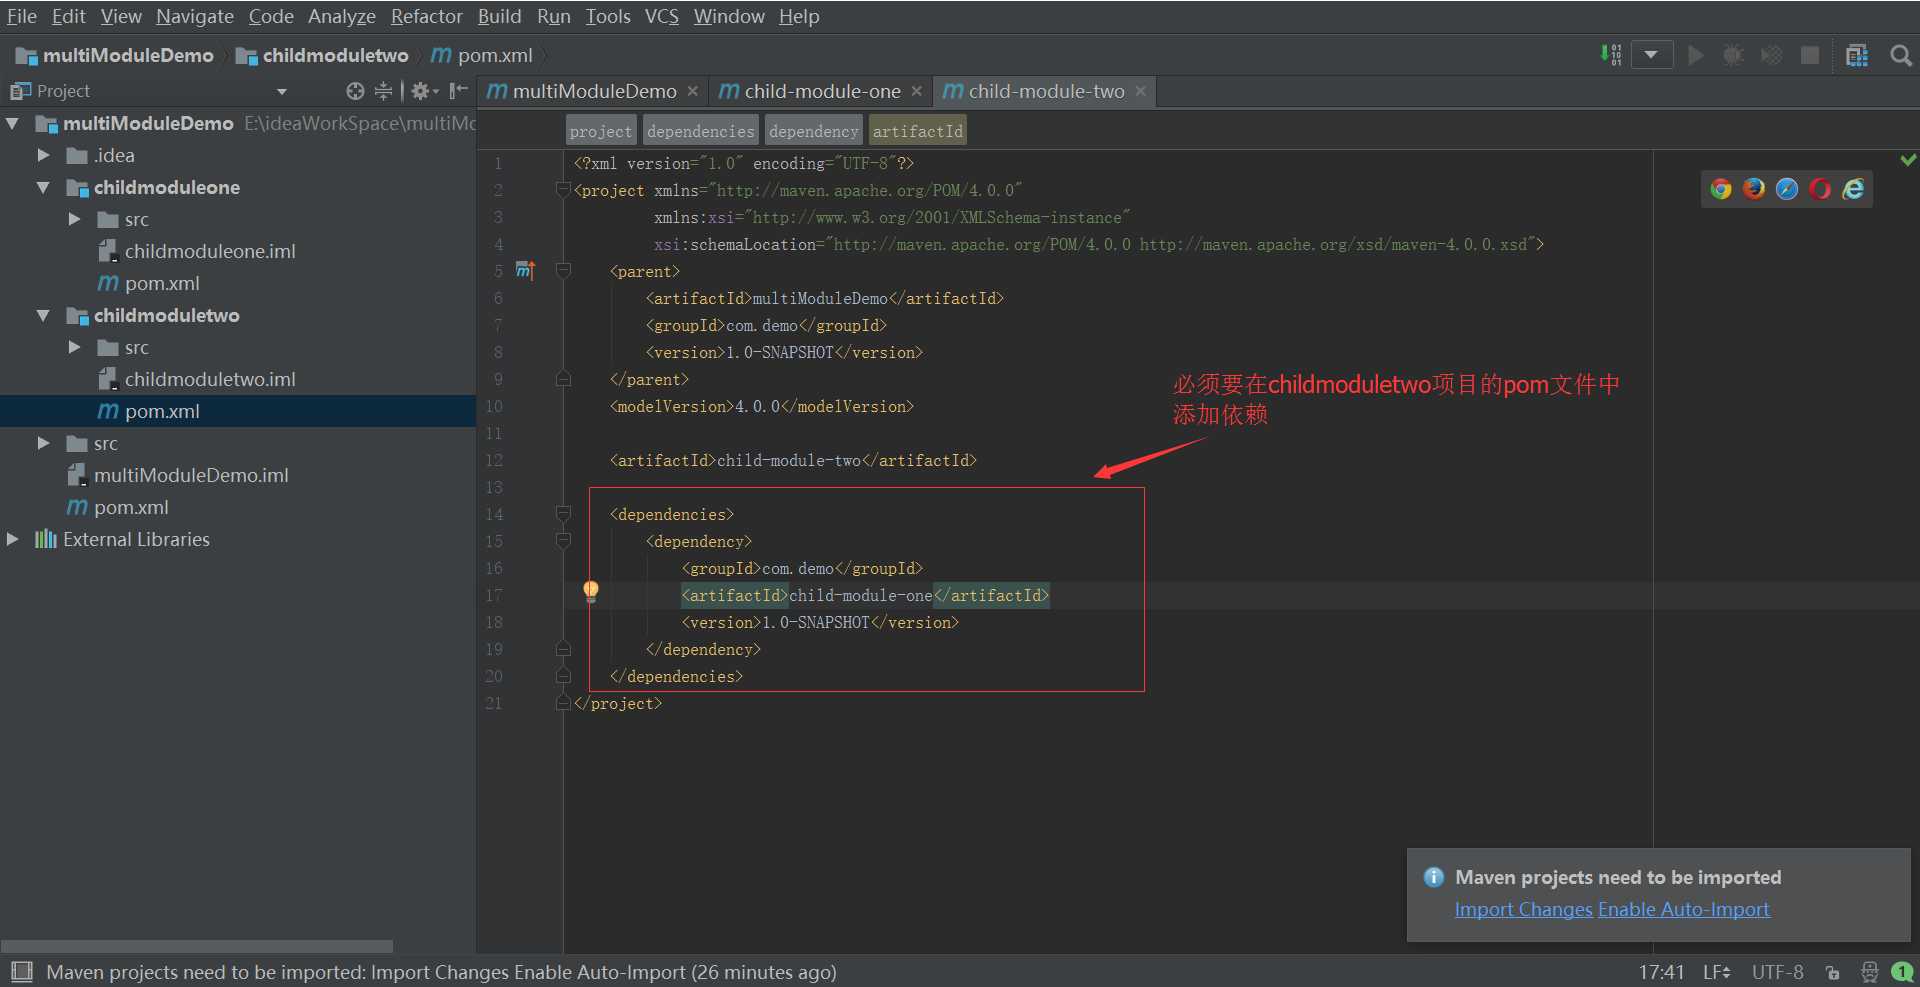The image size is (1920, 987).
Task: Click the Run with Coverage icon
Action: coord(1771,55)
